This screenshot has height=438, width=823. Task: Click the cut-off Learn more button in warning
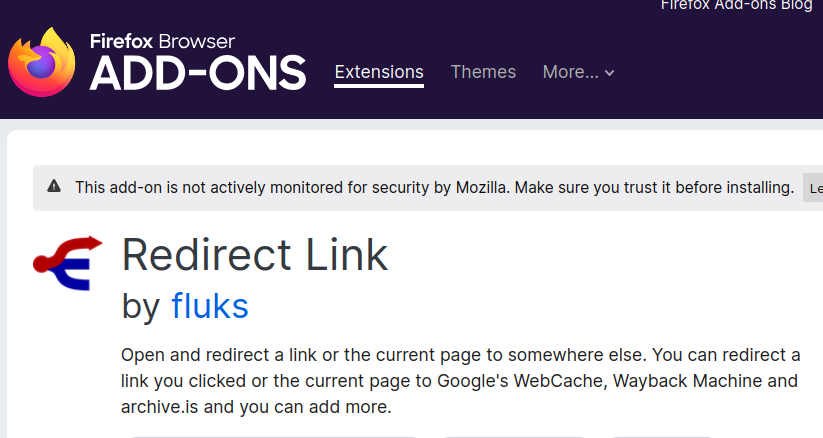coord(813,187)
